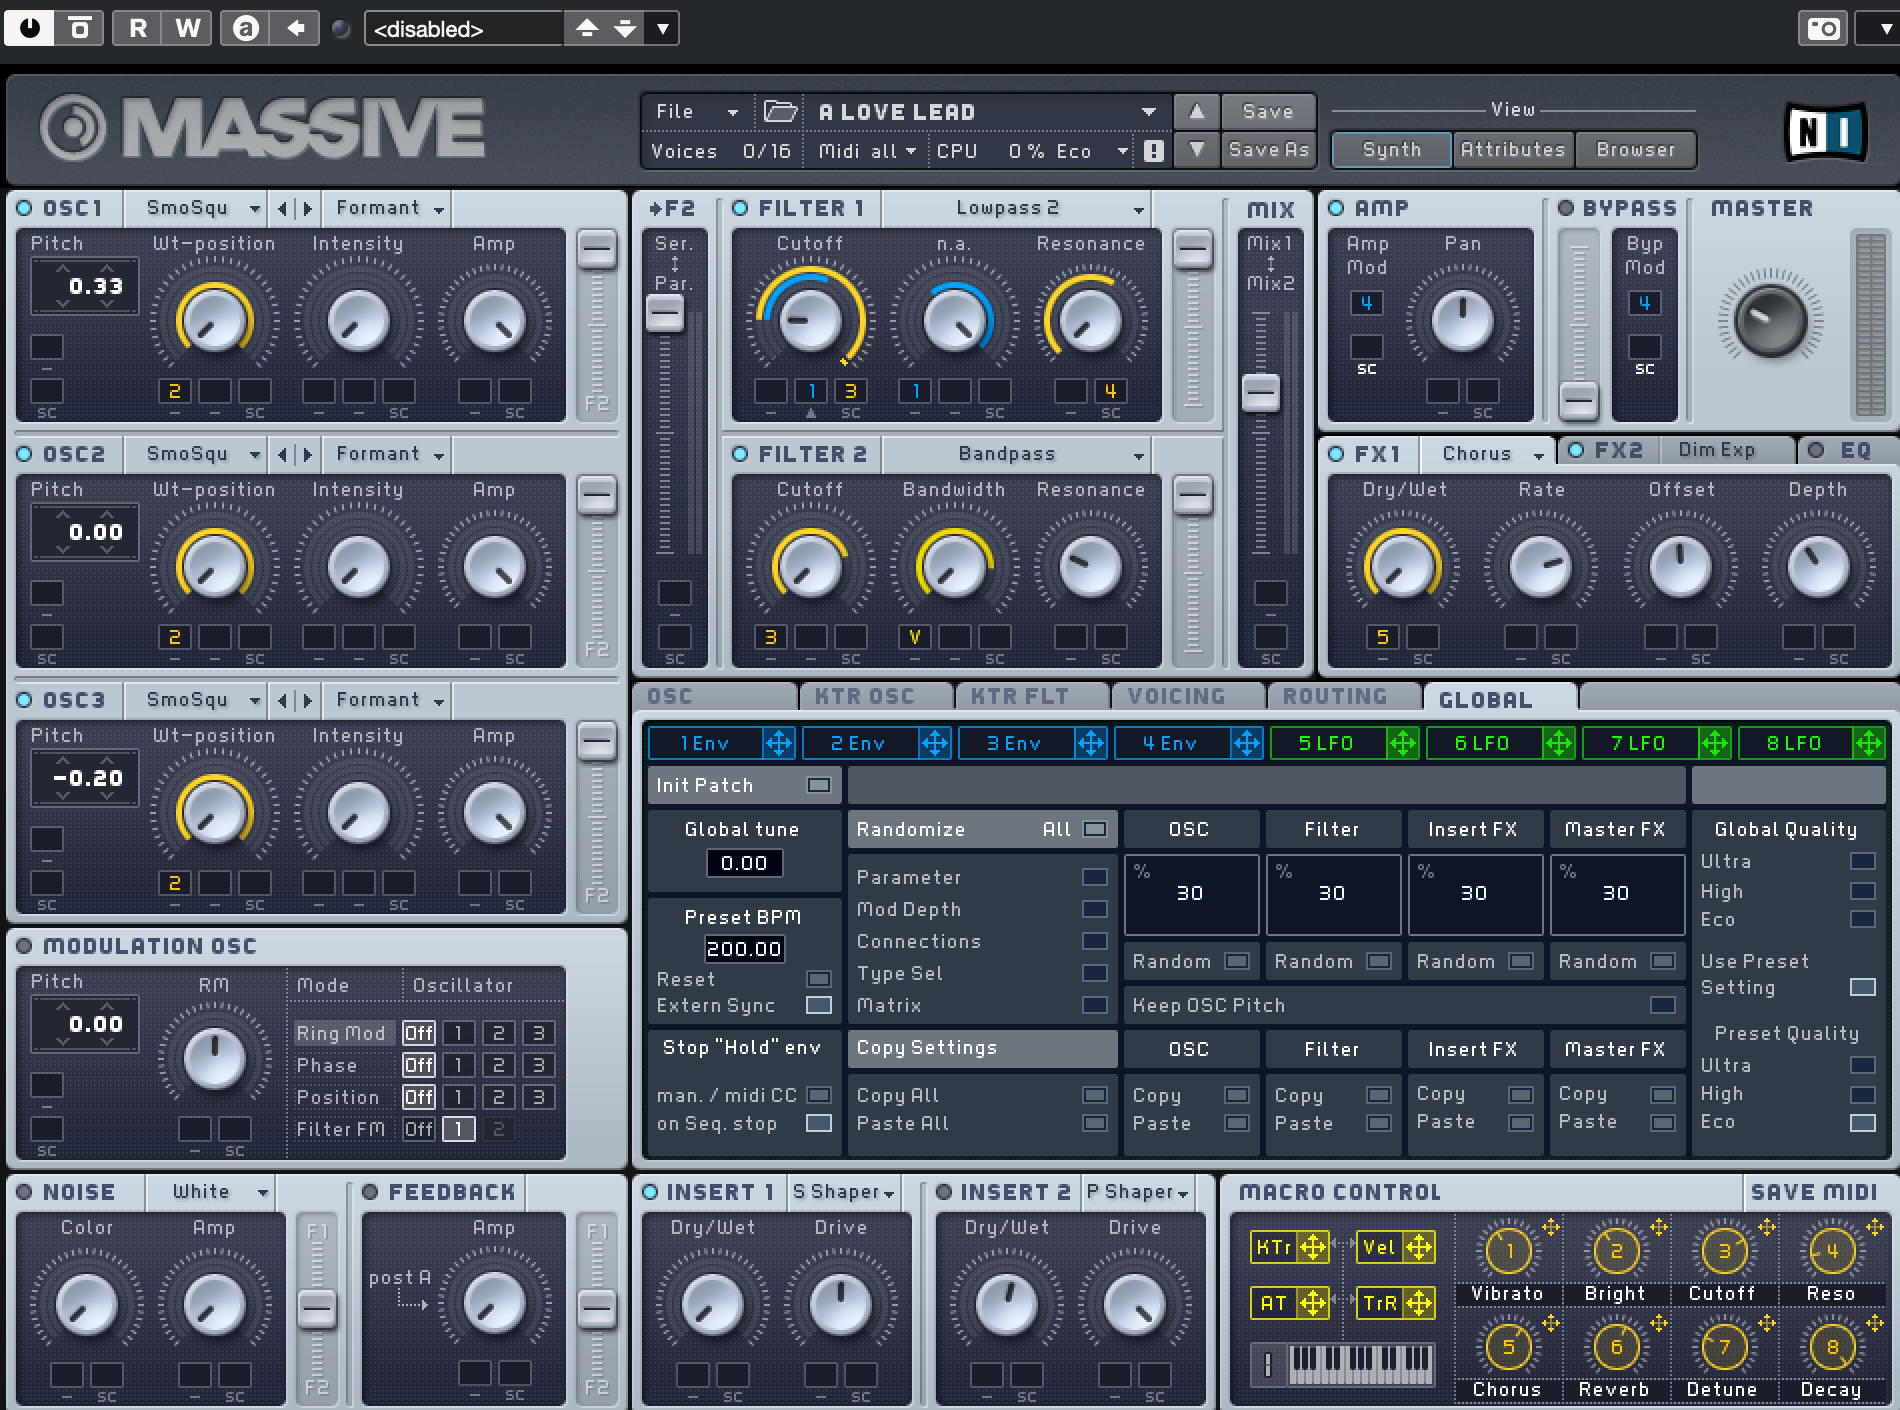Screen dimensions: 1900x1410
Task: Open the preset folder icon
Action: click(x=780, y=111)
